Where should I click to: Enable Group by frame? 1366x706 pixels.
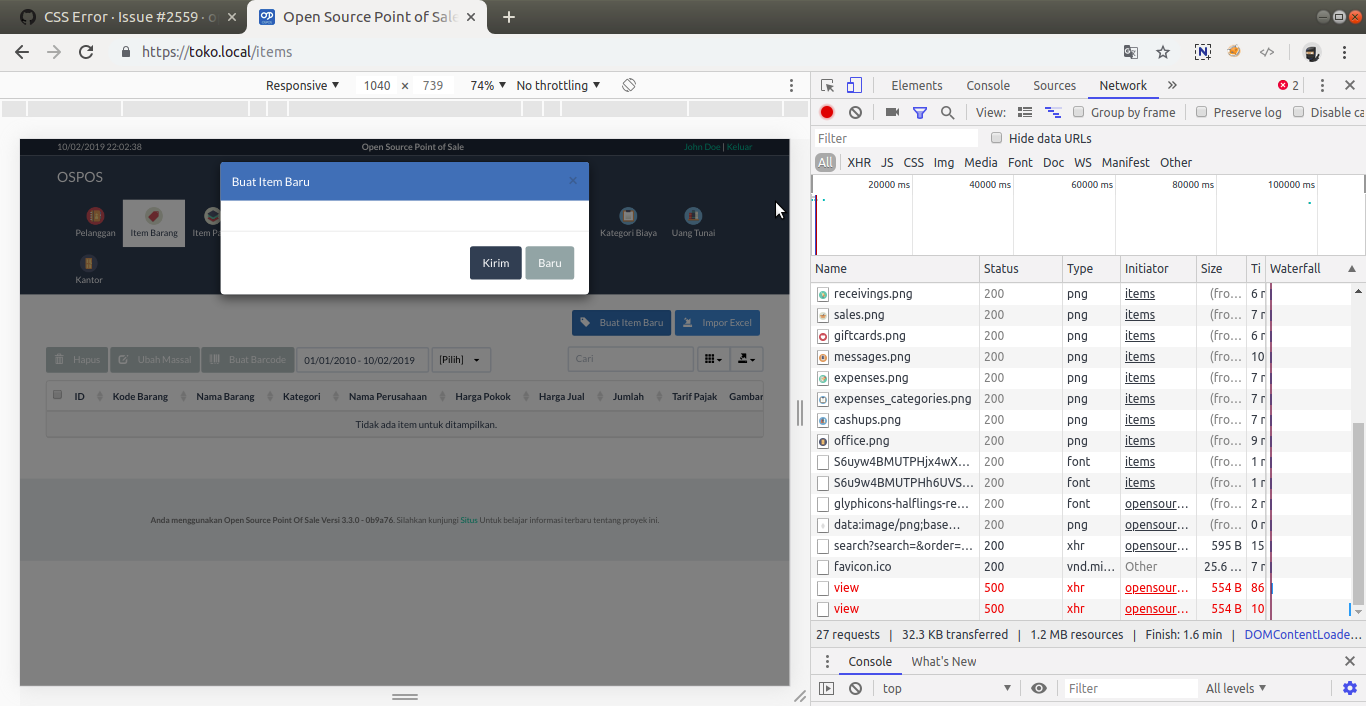pyautogui.click(x=1077, y=112)
